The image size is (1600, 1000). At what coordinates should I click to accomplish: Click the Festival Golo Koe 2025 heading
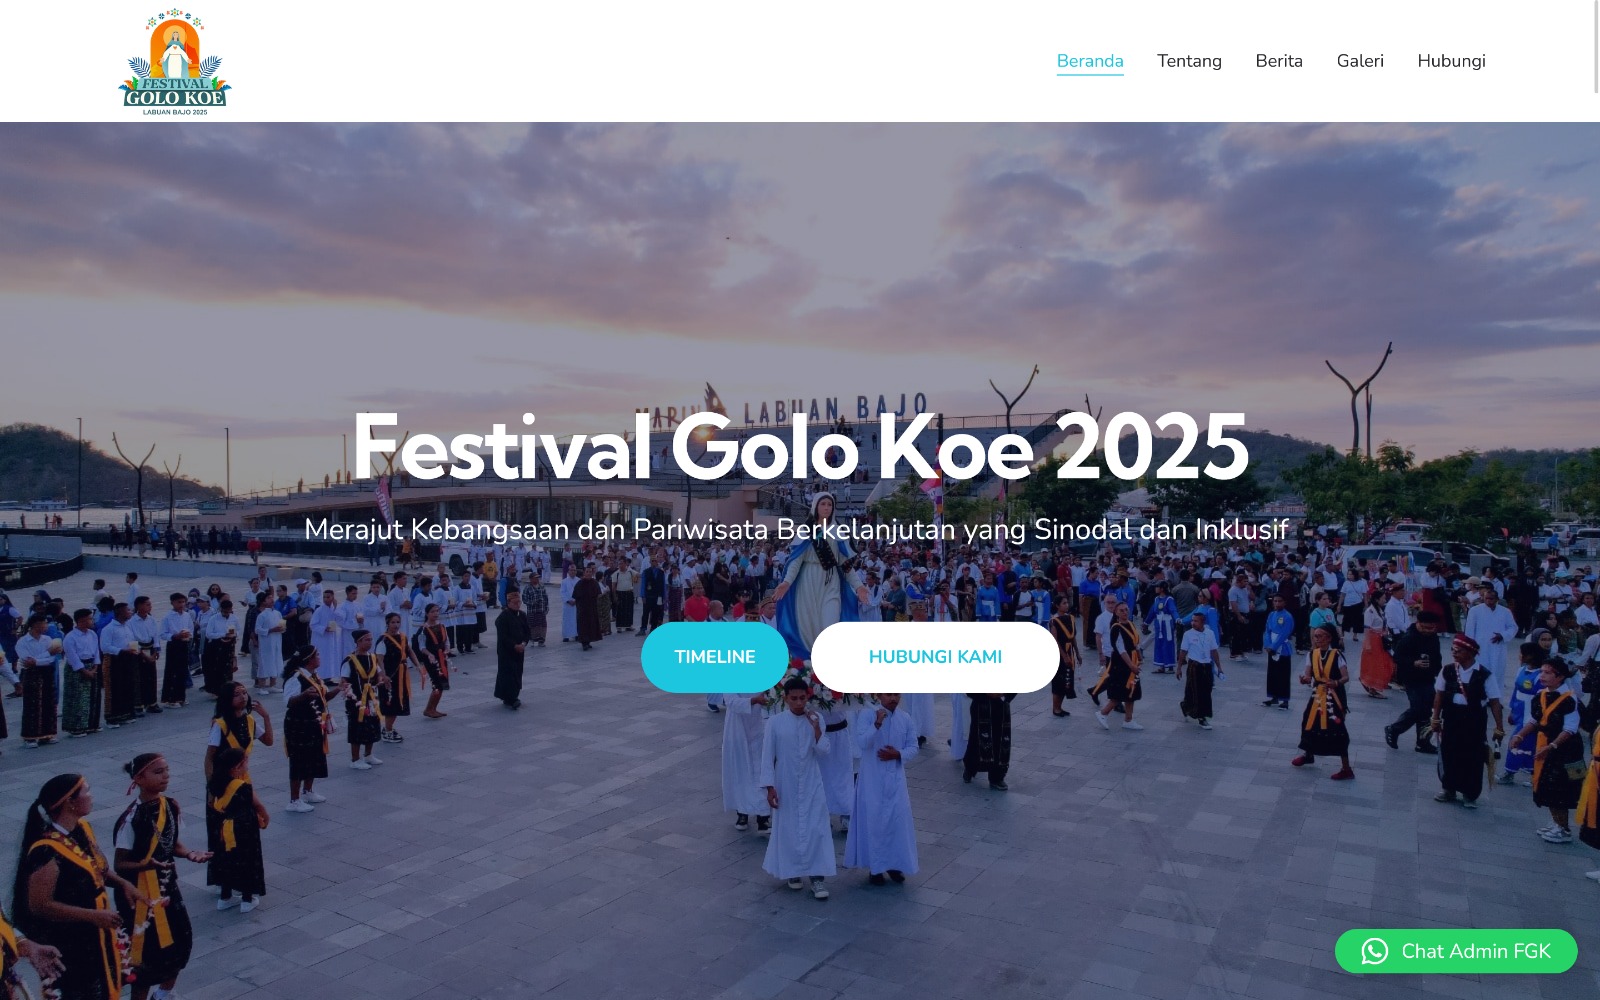click(x=800, y=447)
